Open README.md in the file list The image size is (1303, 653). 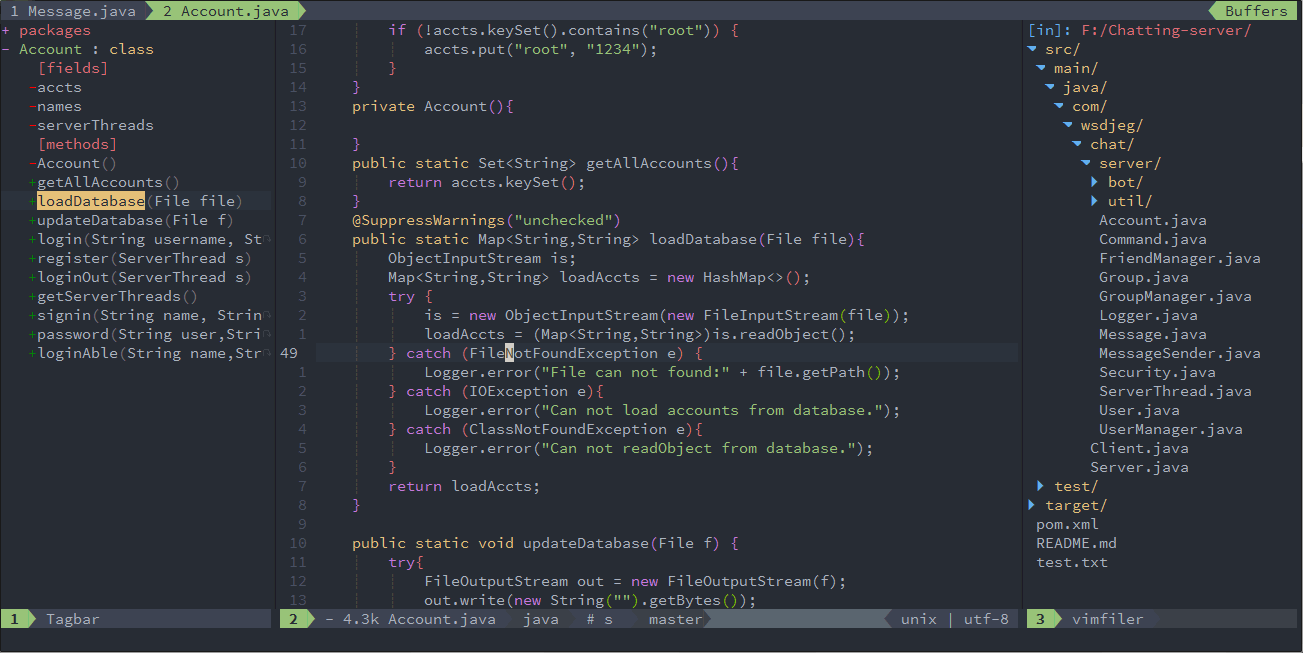click(1076, 543)
